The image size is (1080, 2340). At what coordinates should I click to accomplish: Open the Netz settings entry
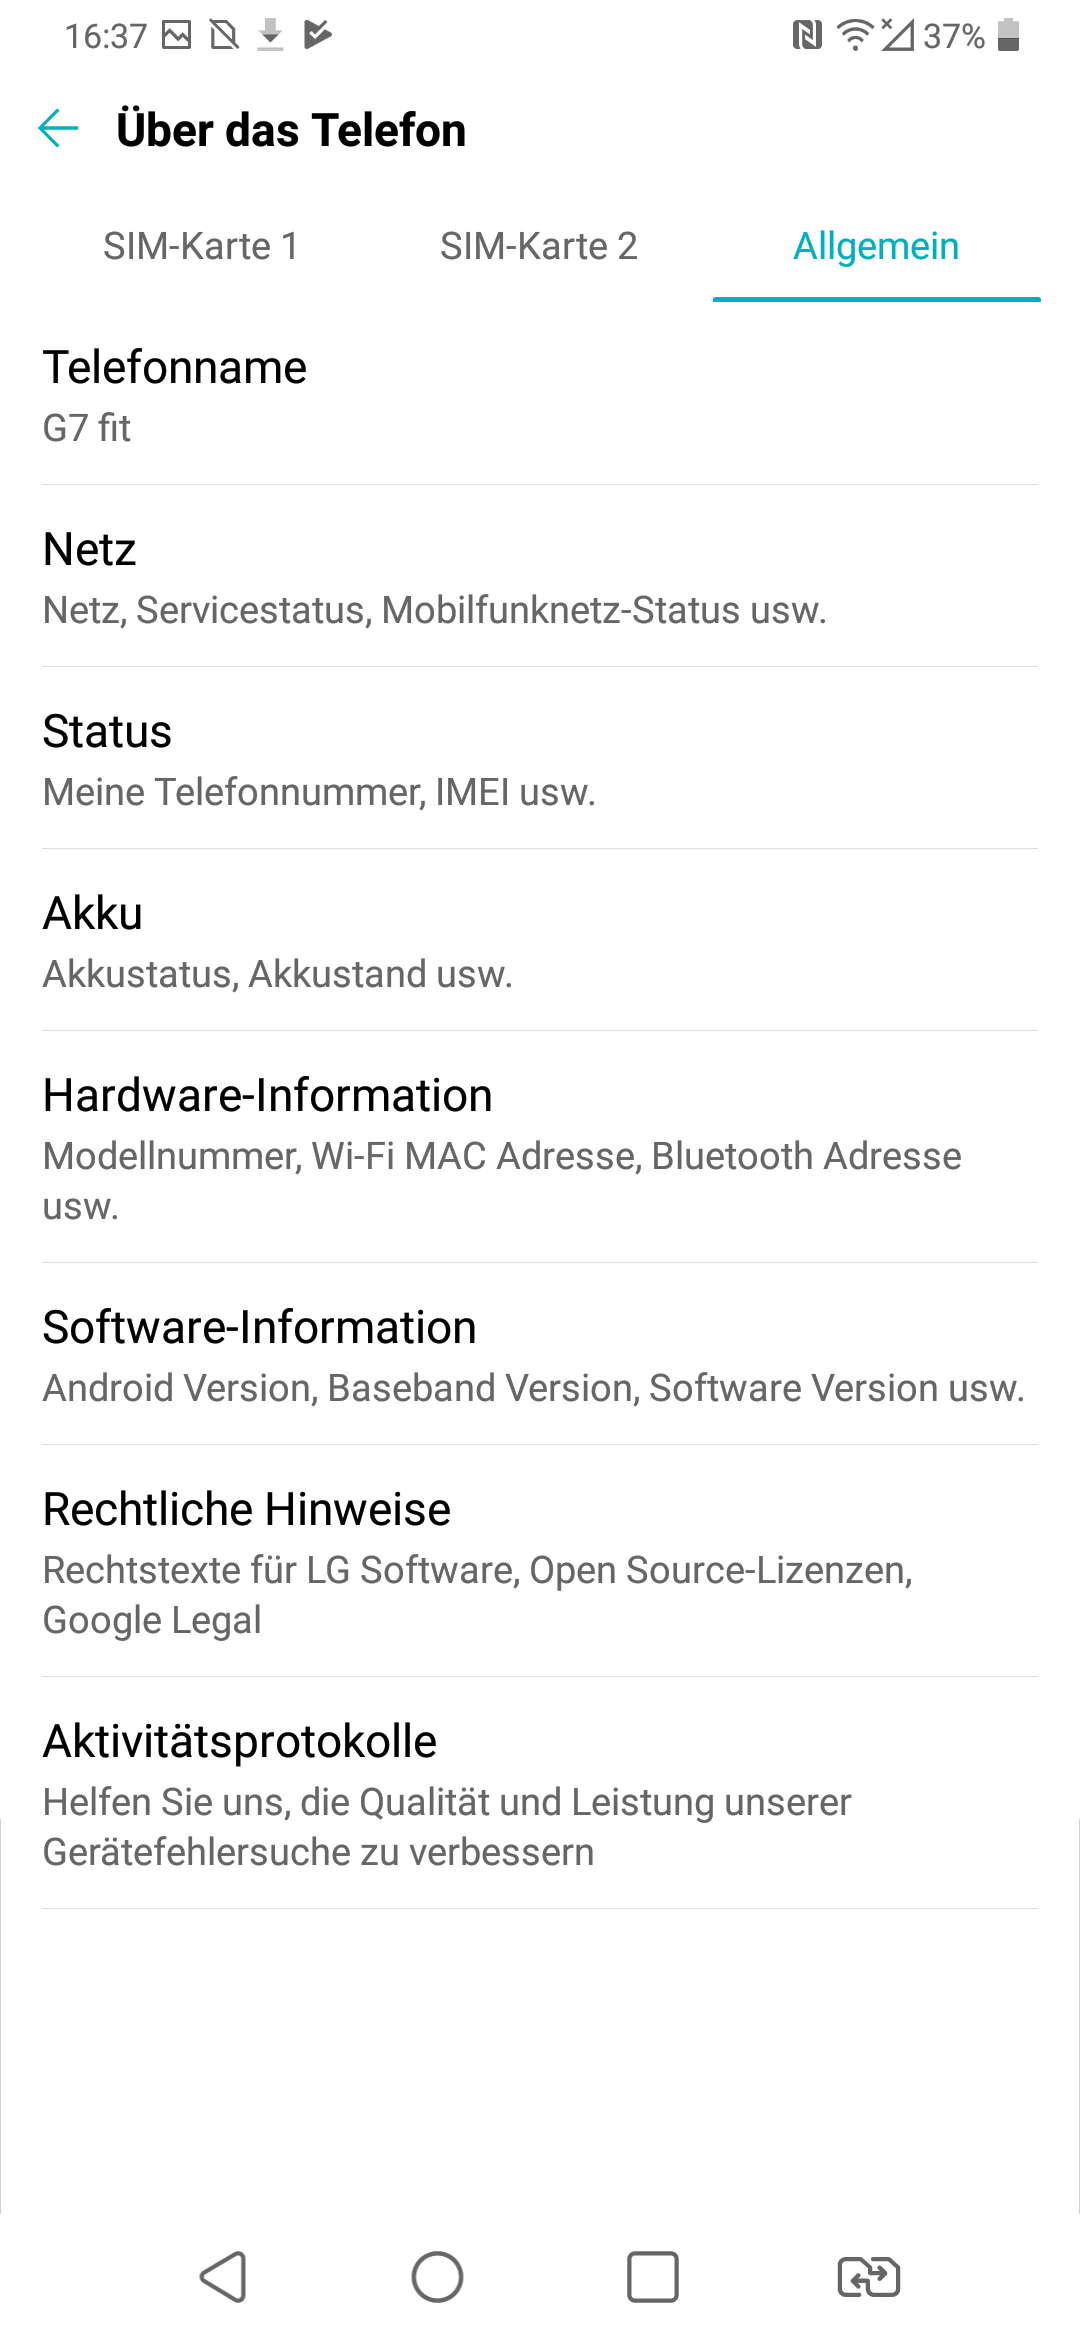point(540,578)
